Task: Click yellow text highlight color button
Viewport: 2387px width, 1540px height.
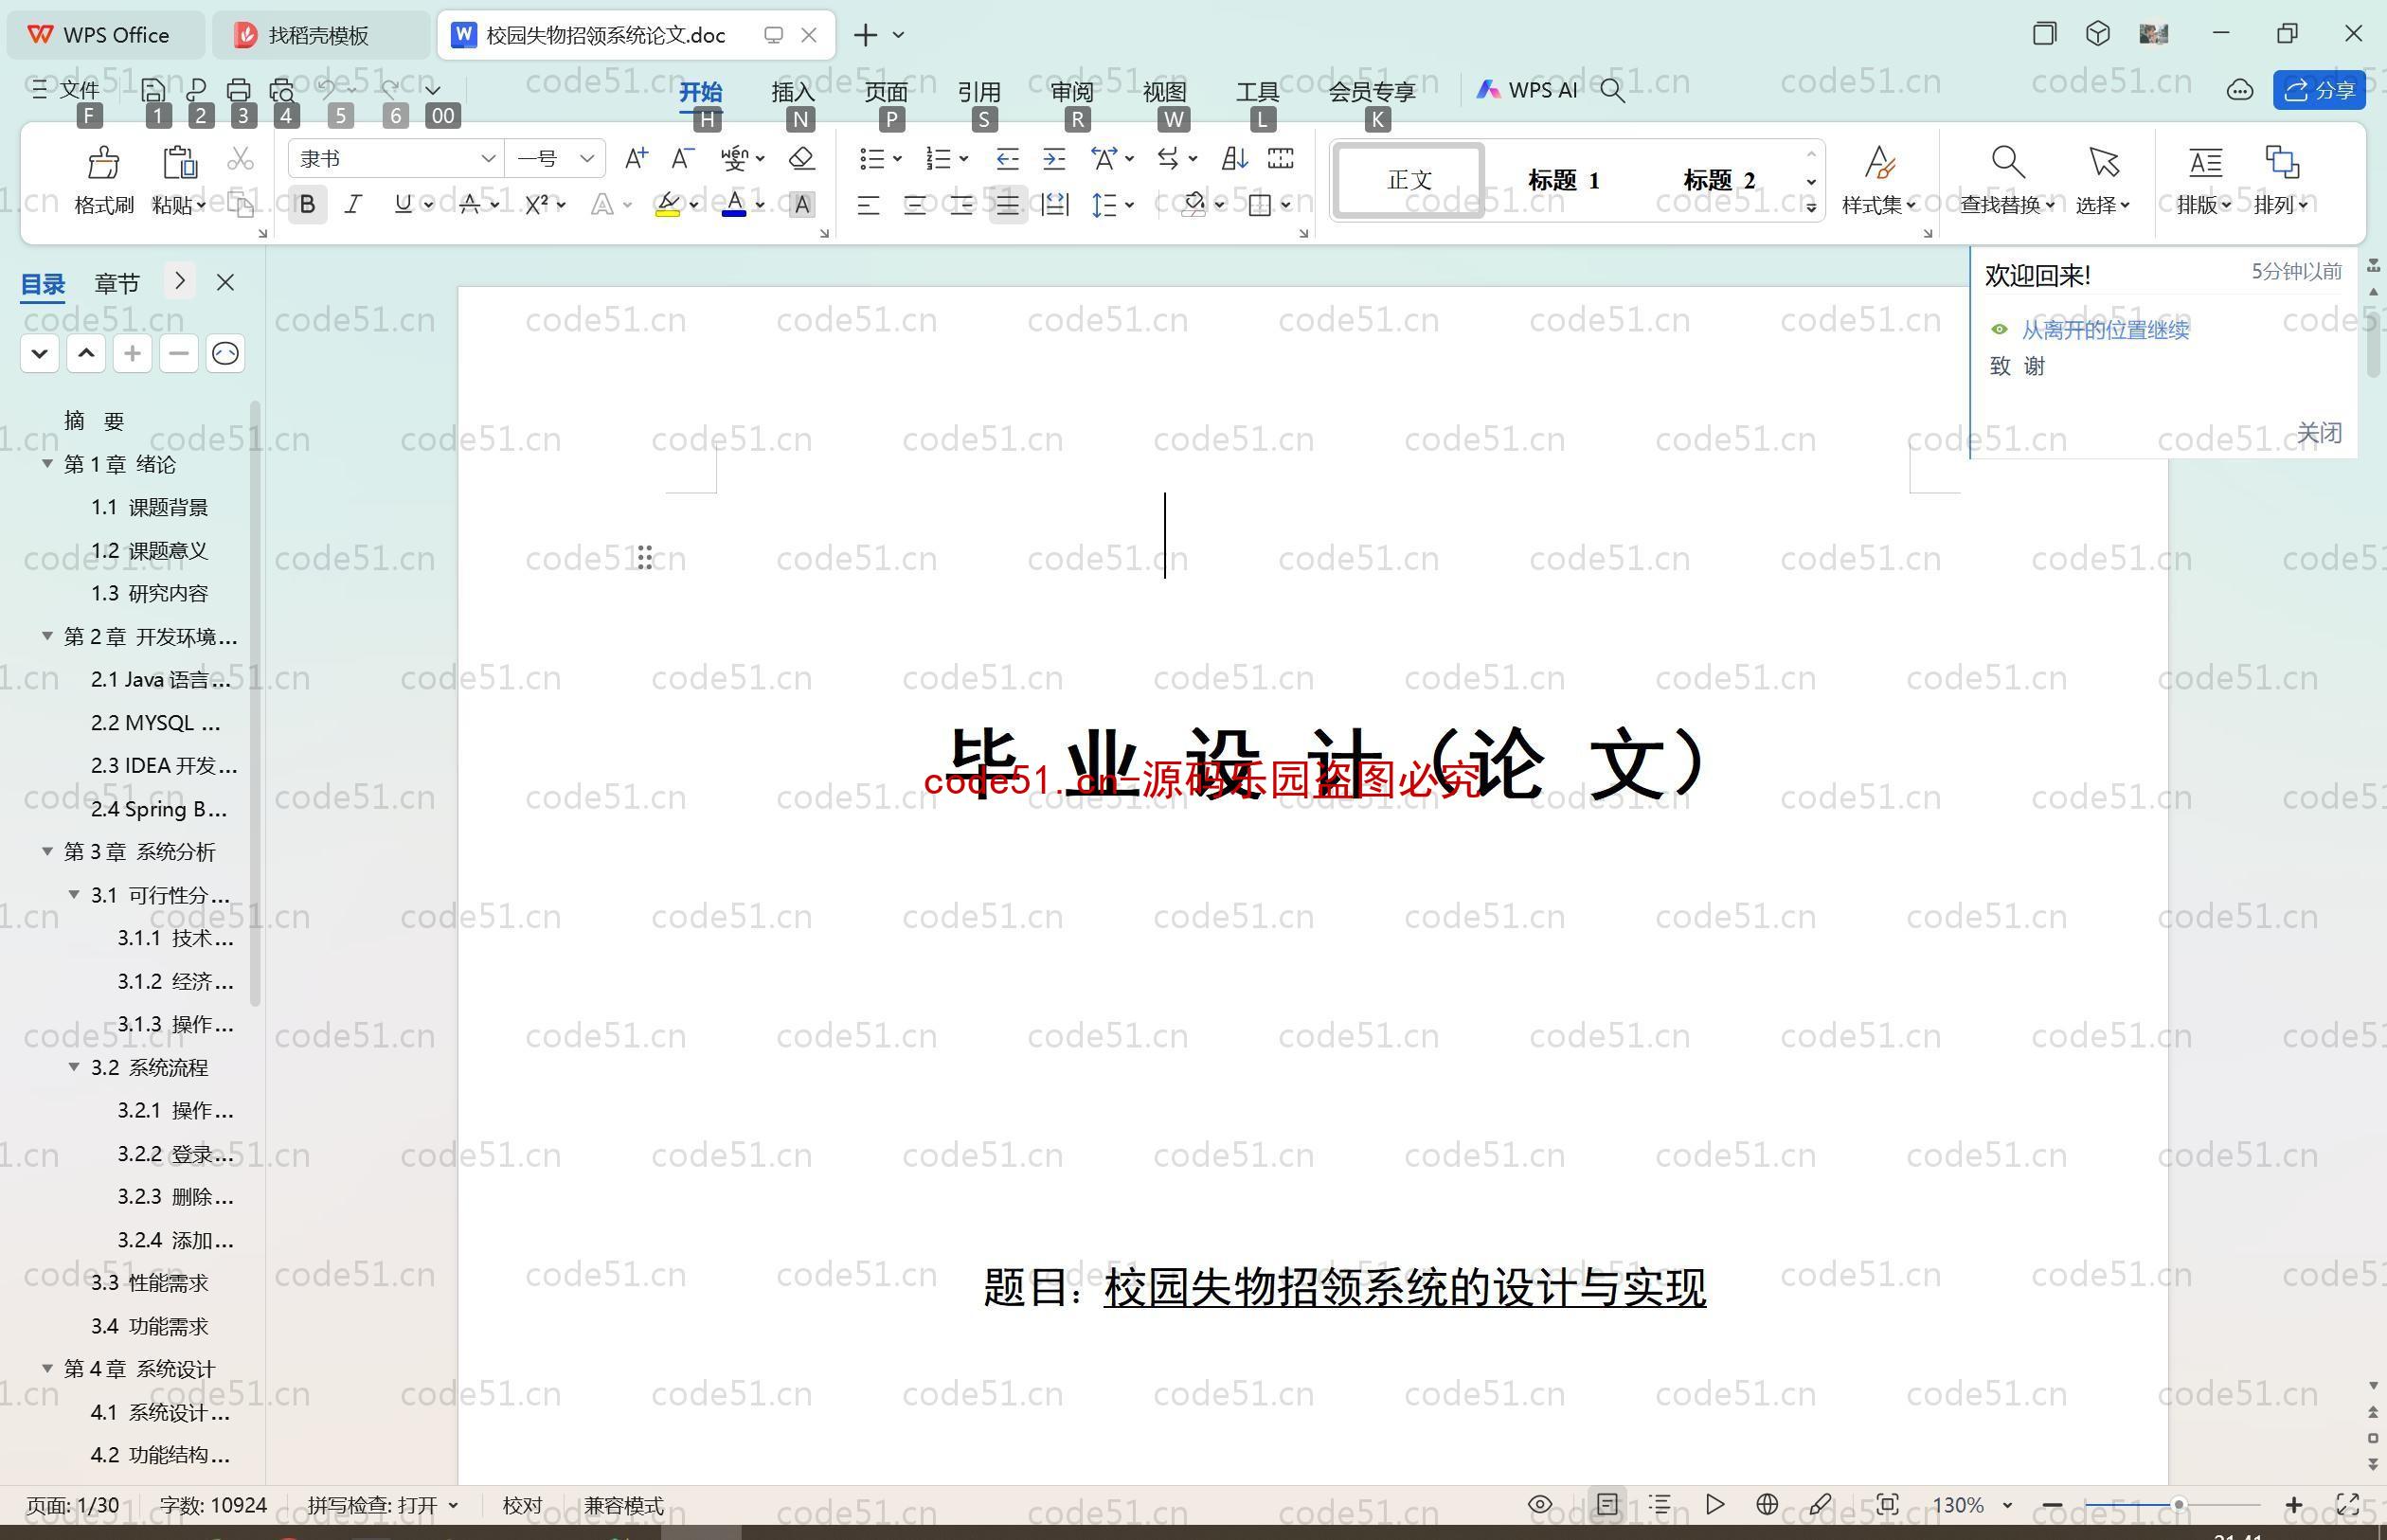Action: (668, 205)
